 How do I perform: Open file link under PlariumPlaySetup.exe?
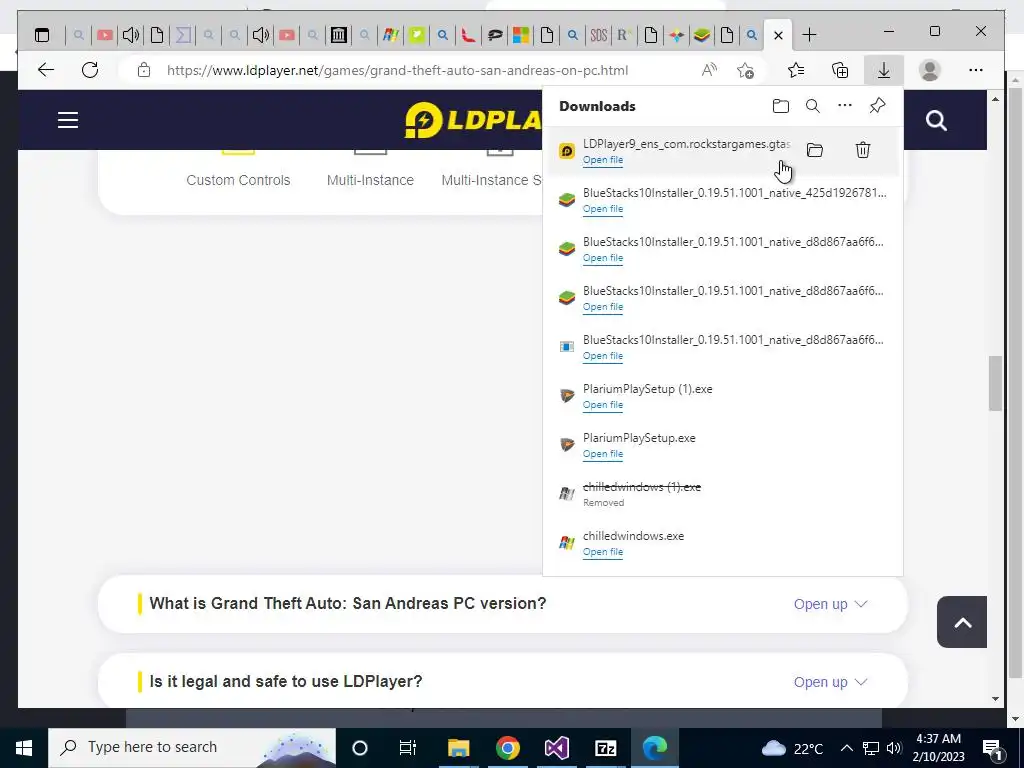coord(603,454)
